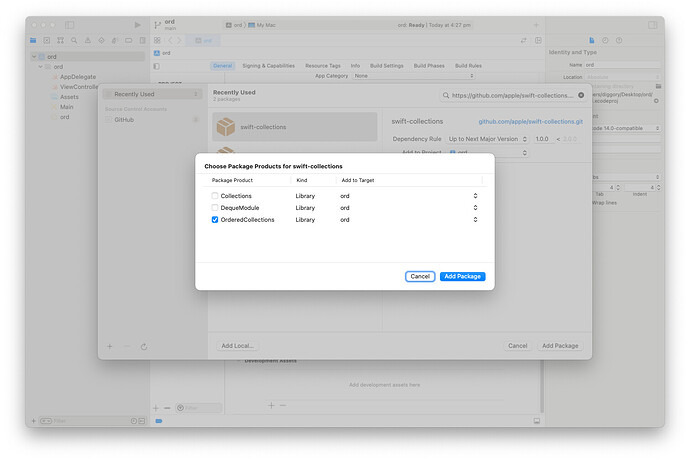Open the Dependency Rule dropdown

(487, 139)
